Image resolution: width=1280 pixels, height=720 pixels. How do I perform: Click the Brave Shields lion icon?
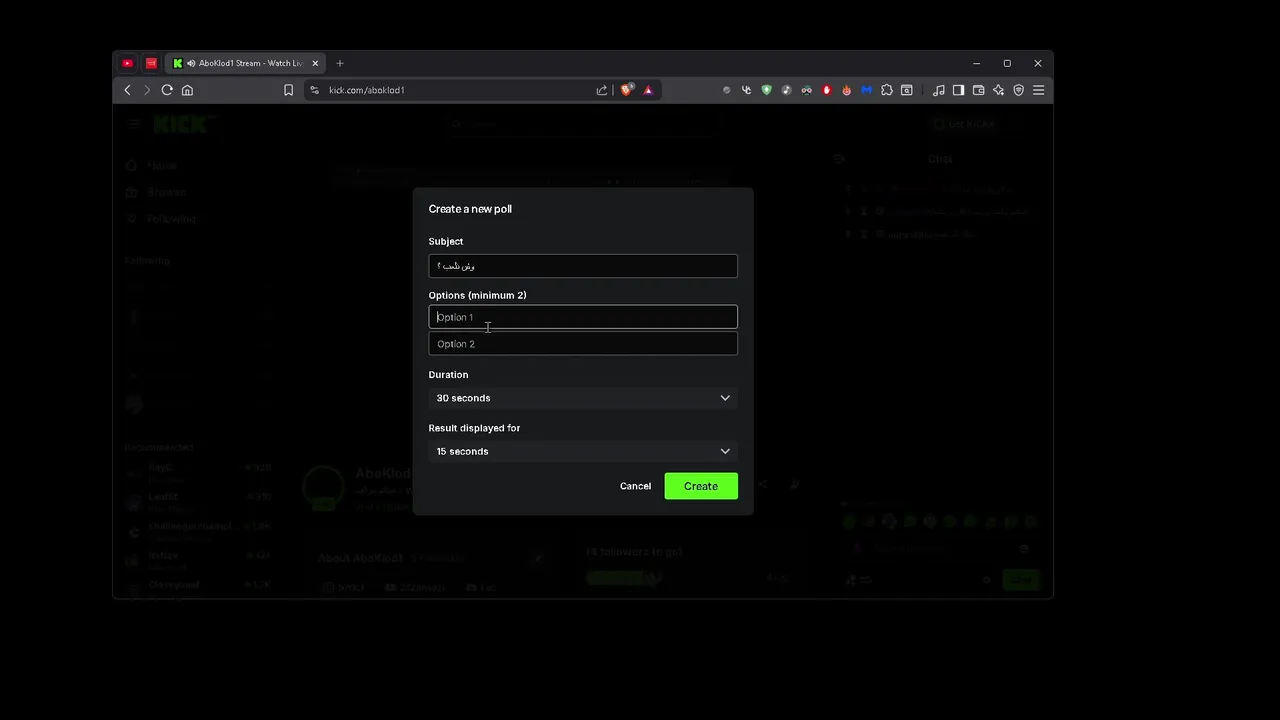[627, 90]
